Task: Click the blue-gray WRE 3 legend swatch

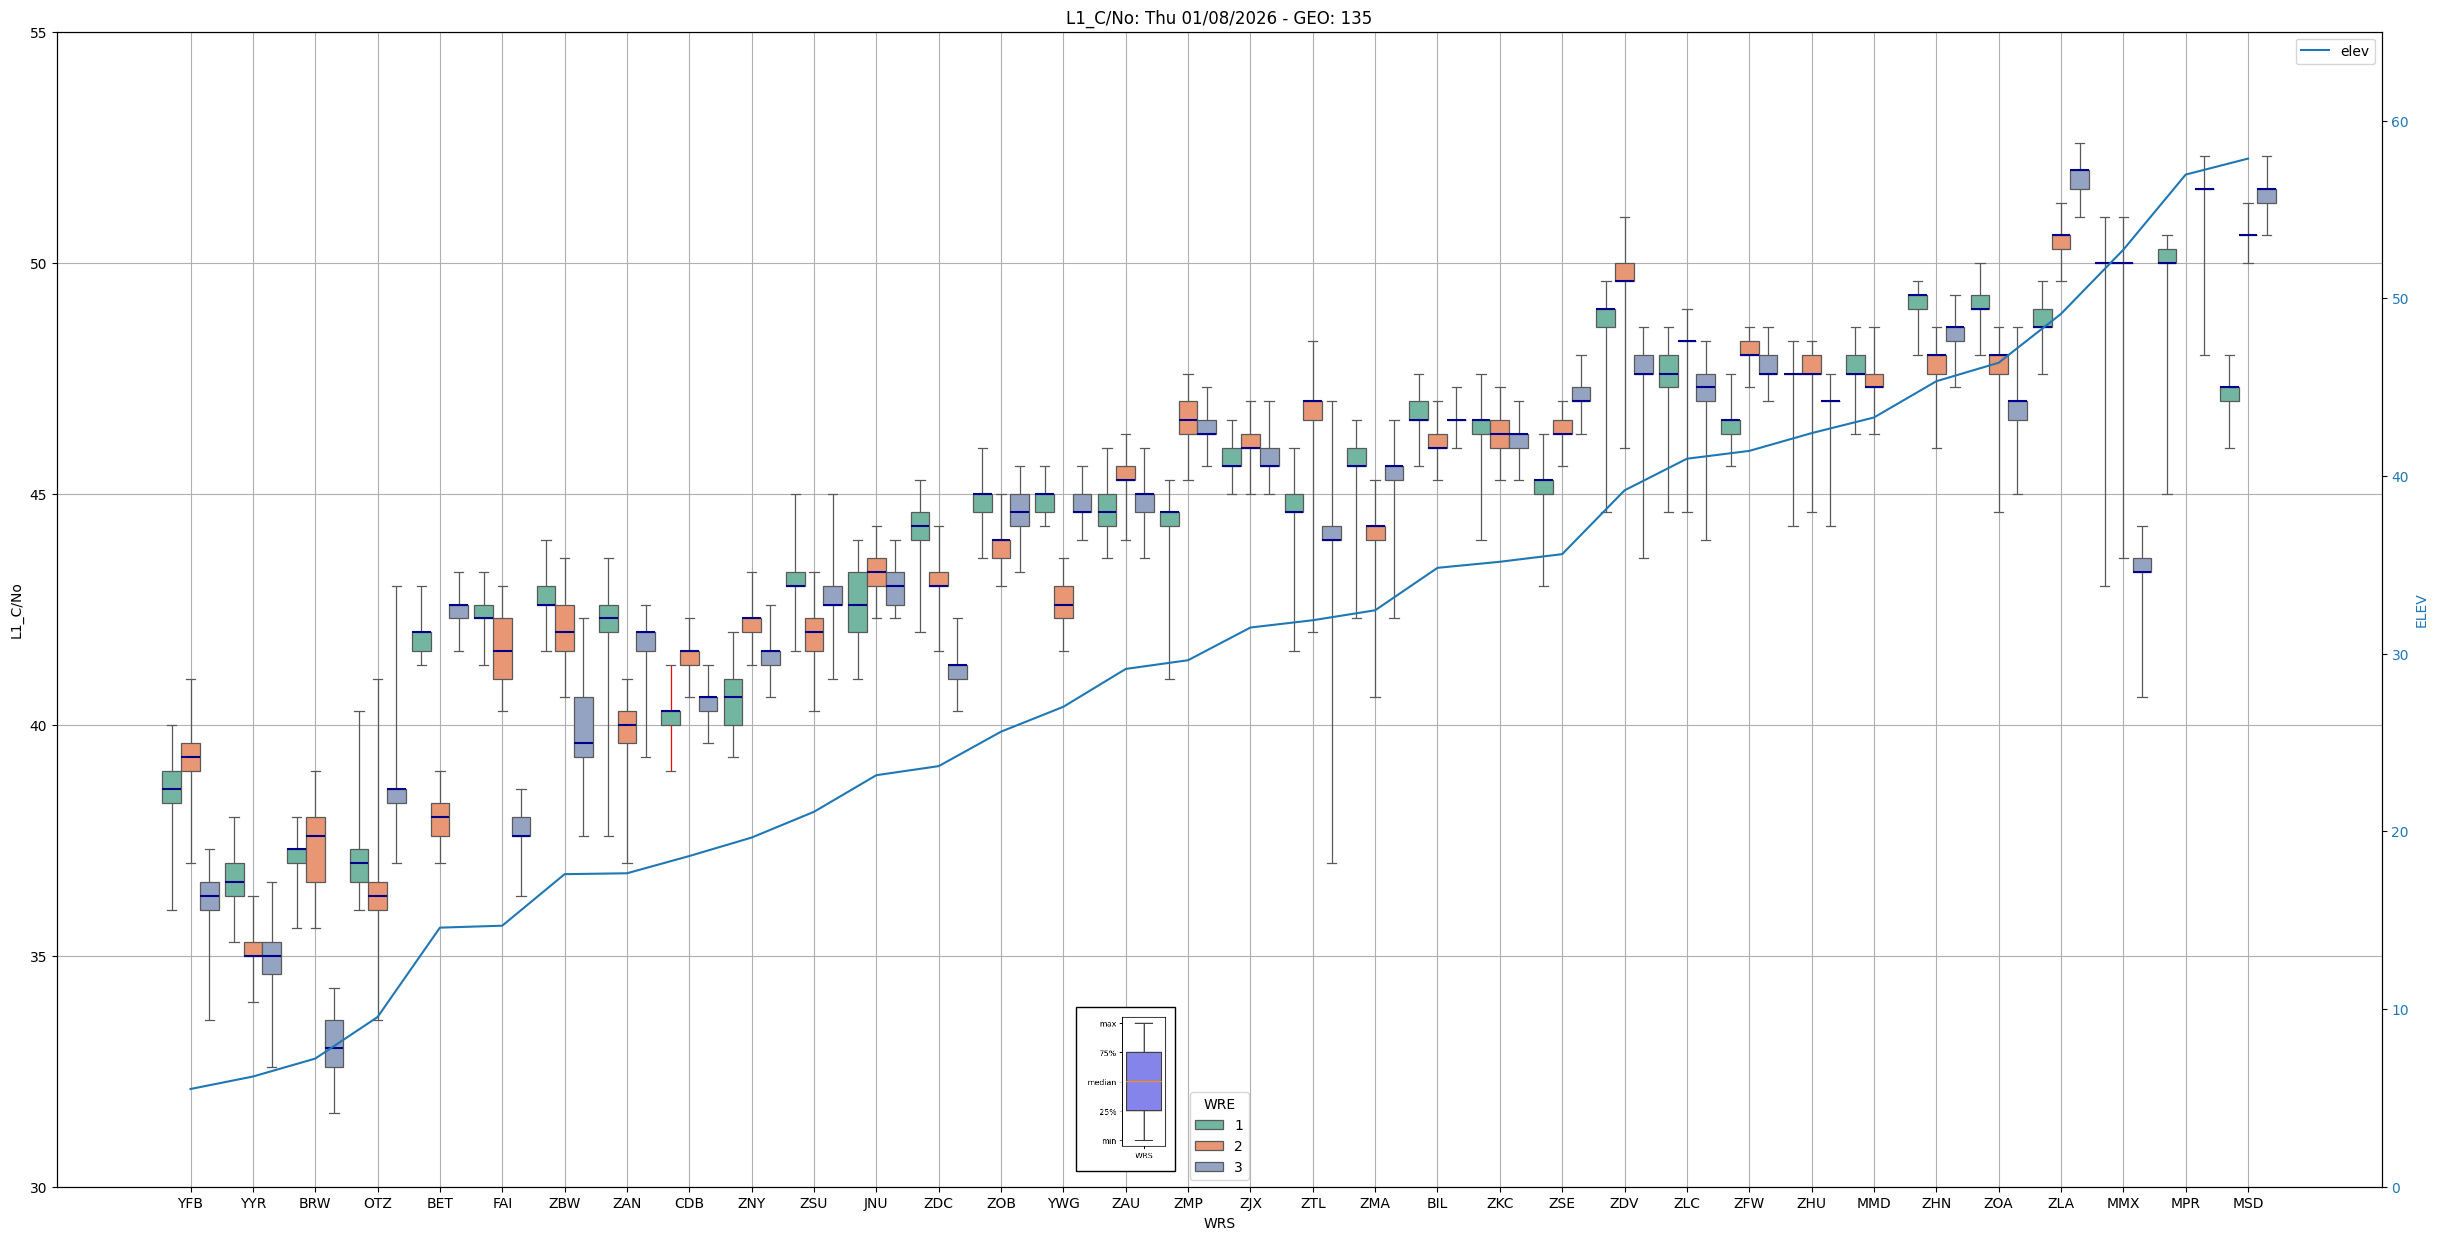Action: [1209, 1167]
